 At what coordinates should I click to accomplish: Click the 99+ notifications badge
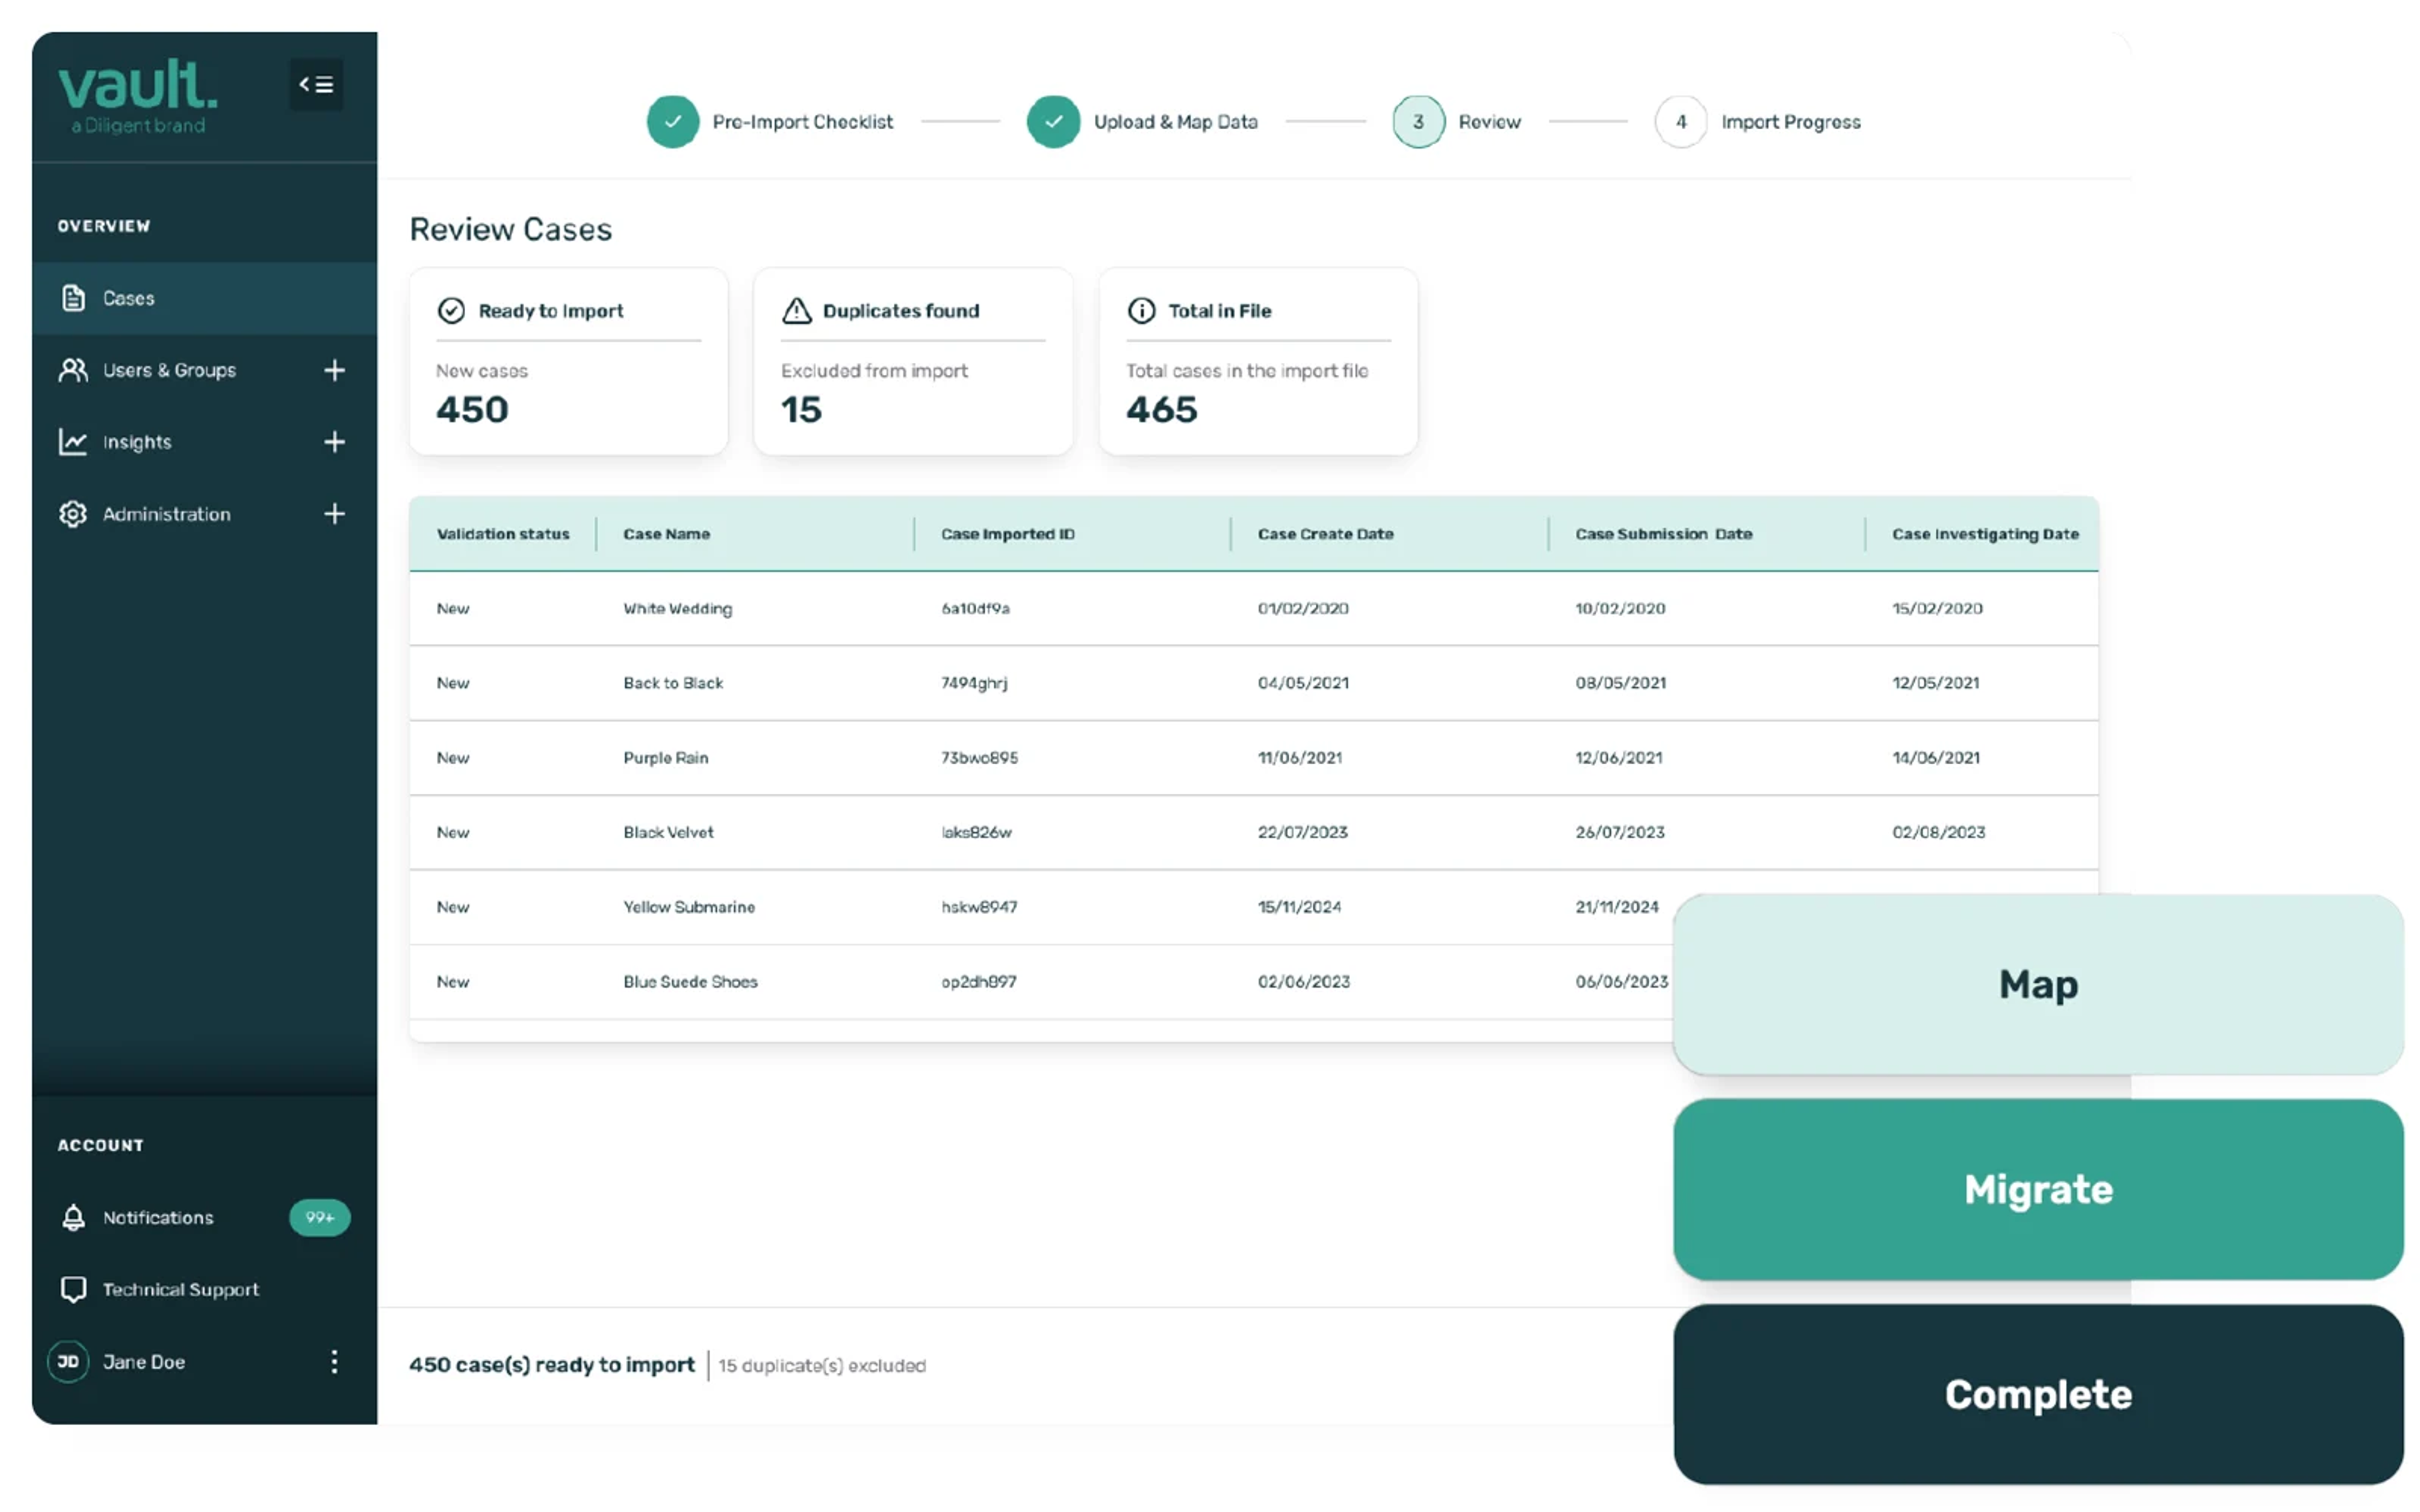[320, 1217]
